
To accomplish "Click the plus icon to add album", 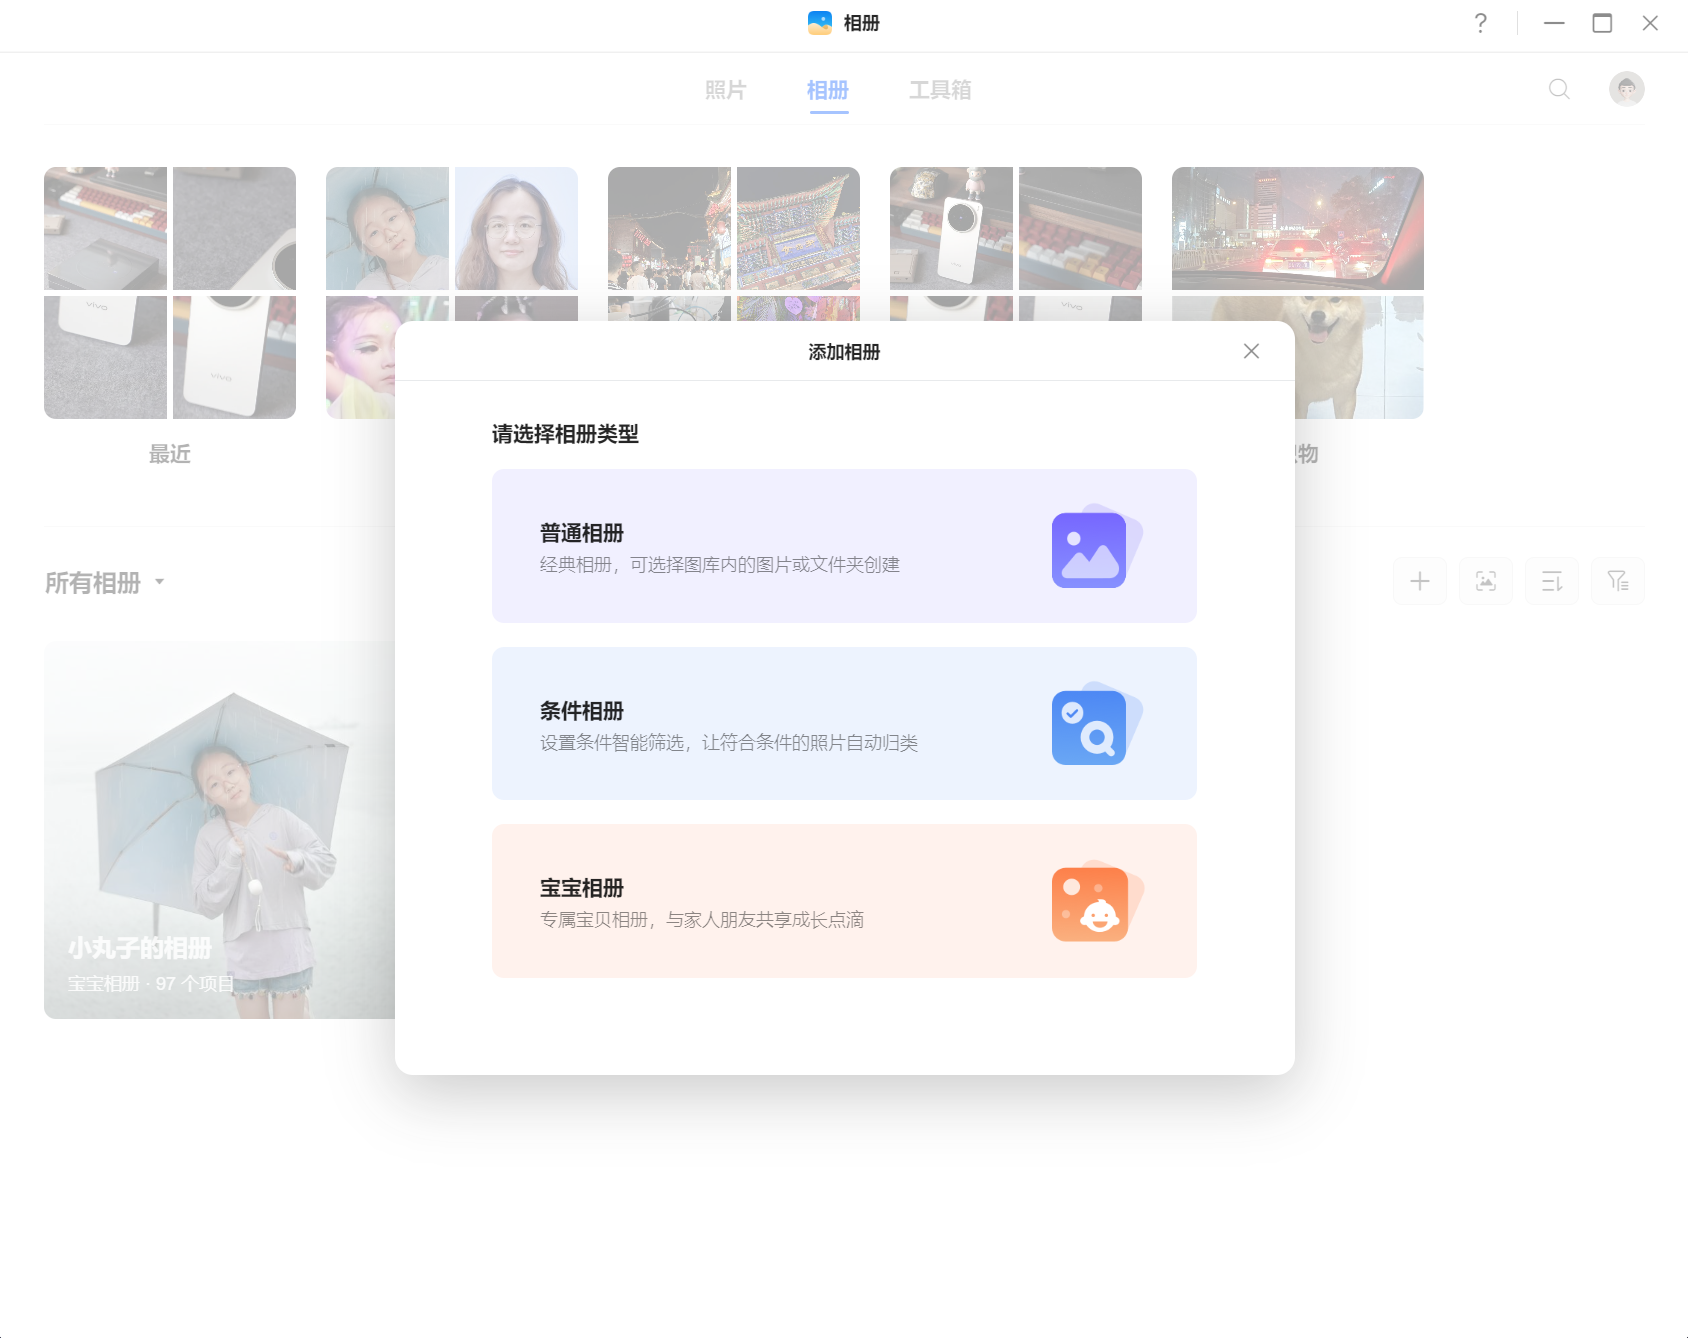I will [x=1420, y=581].
